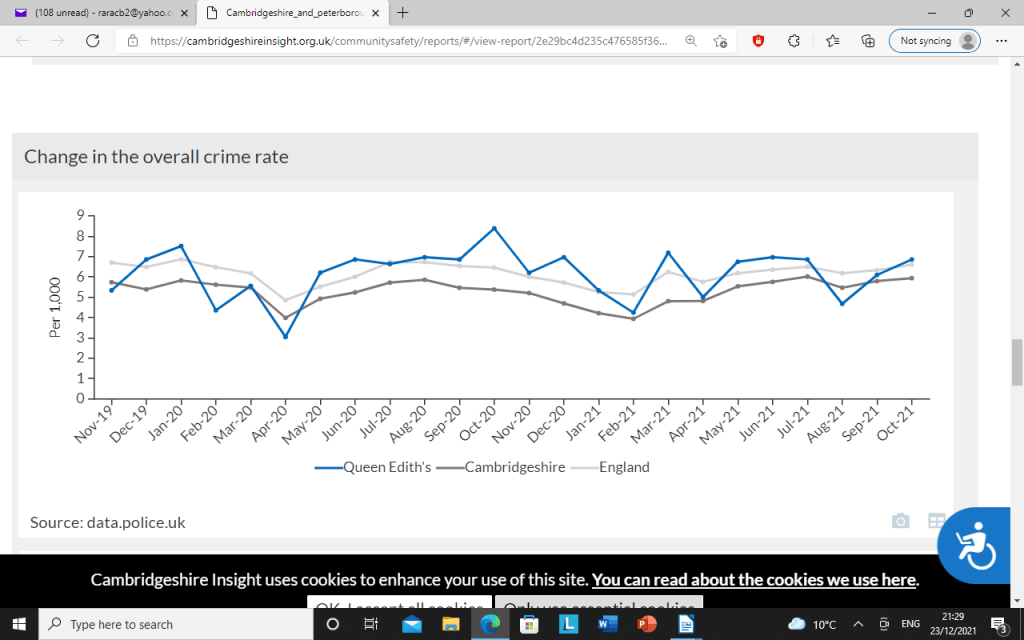Click the zoom magnifier in address bar
Image resolution: width=1024 pixels, height=640 pixels.
click(x=690, y=41)
